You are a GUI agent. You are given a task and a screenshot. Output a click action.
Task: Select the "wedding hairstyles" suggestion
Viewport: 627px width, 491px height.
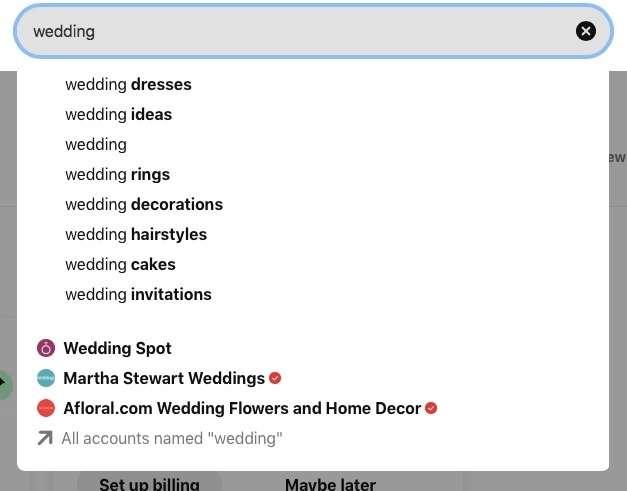tap(136, 234)
